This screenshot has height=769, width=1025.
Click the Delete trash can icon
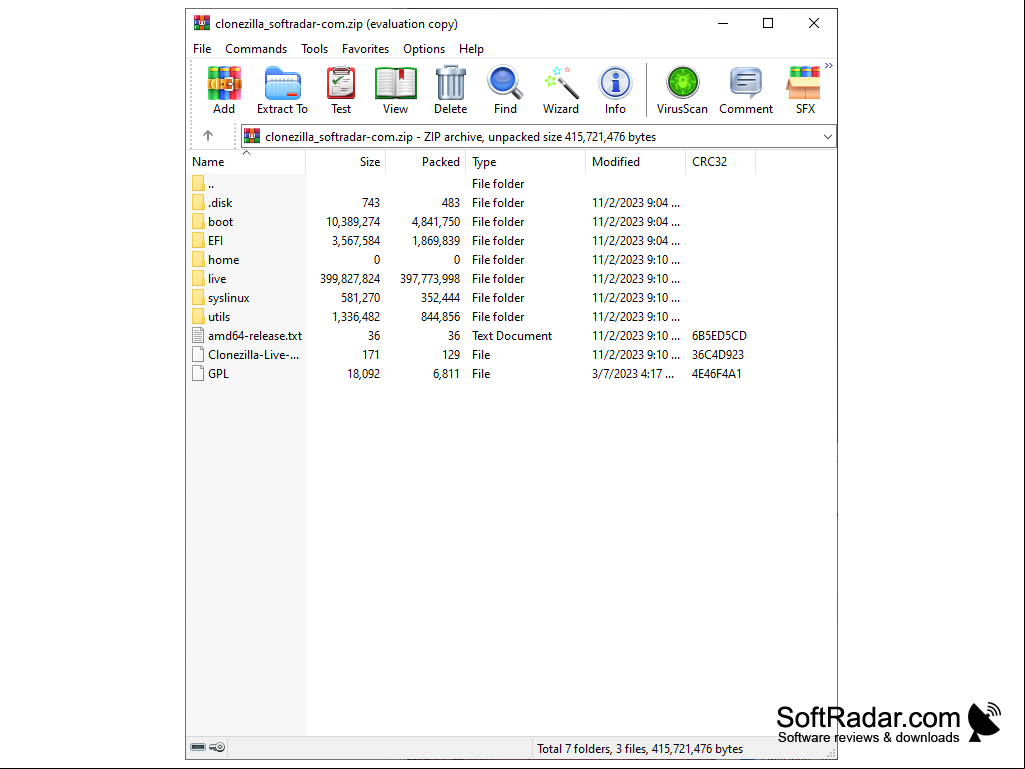coord(450,83)
